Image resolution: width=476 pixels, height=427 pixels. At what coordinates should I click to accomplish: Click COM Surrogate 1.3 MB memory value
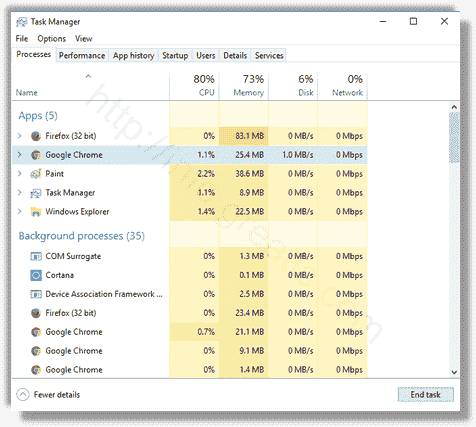(x=252, y=256)
